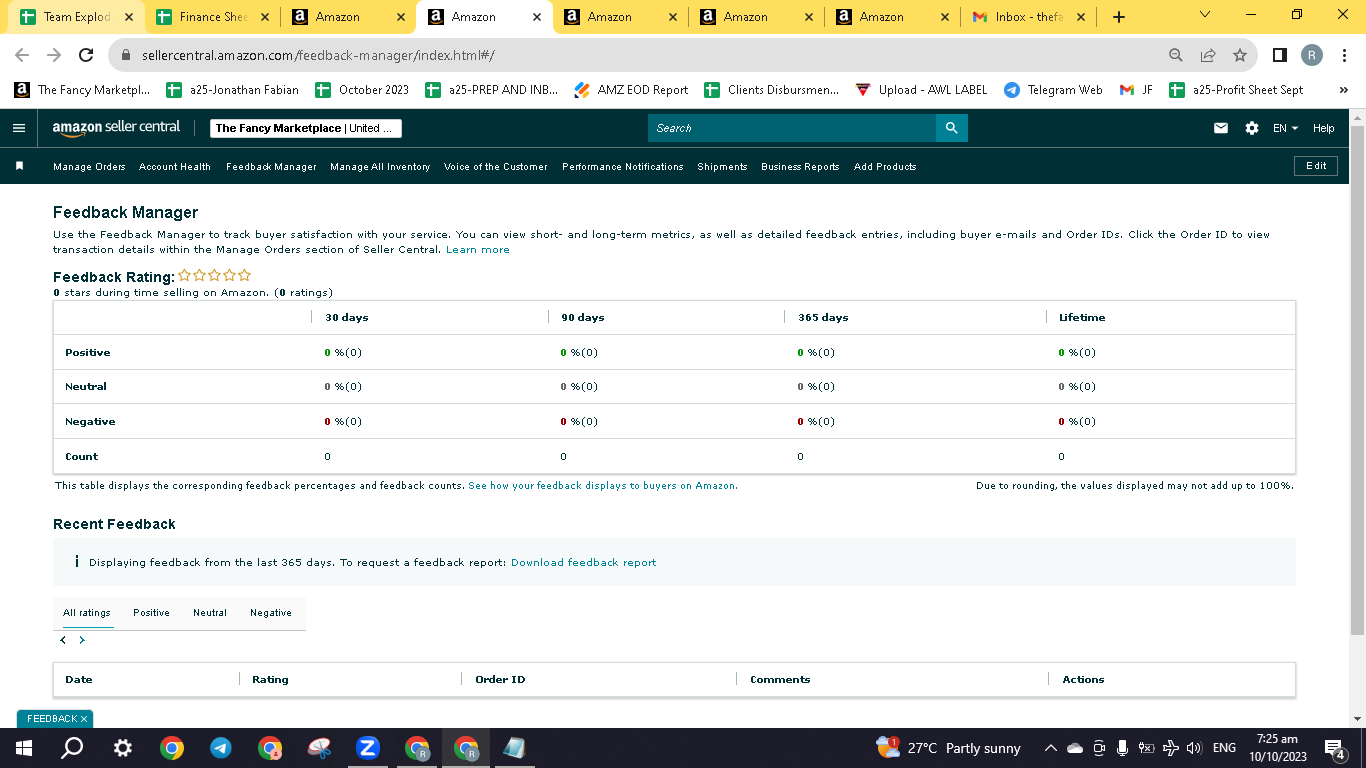This screenshot has width=1366, height=768.
Task: Go to next feedback page arrow
Action: tap(82, 640)
